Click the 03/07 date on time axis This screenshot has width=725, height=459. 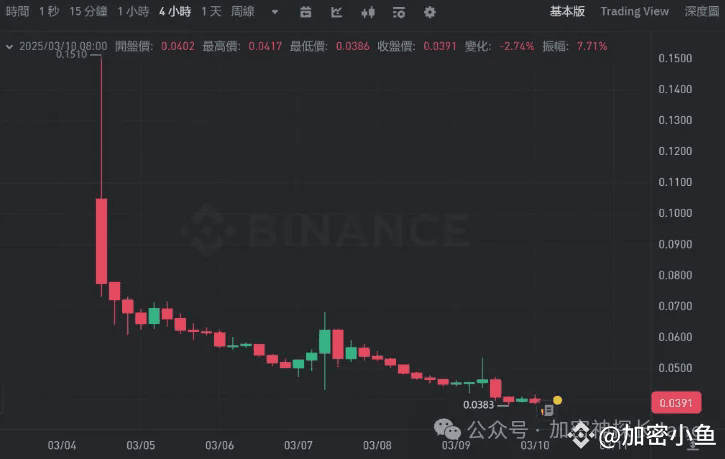pos(298,446)
